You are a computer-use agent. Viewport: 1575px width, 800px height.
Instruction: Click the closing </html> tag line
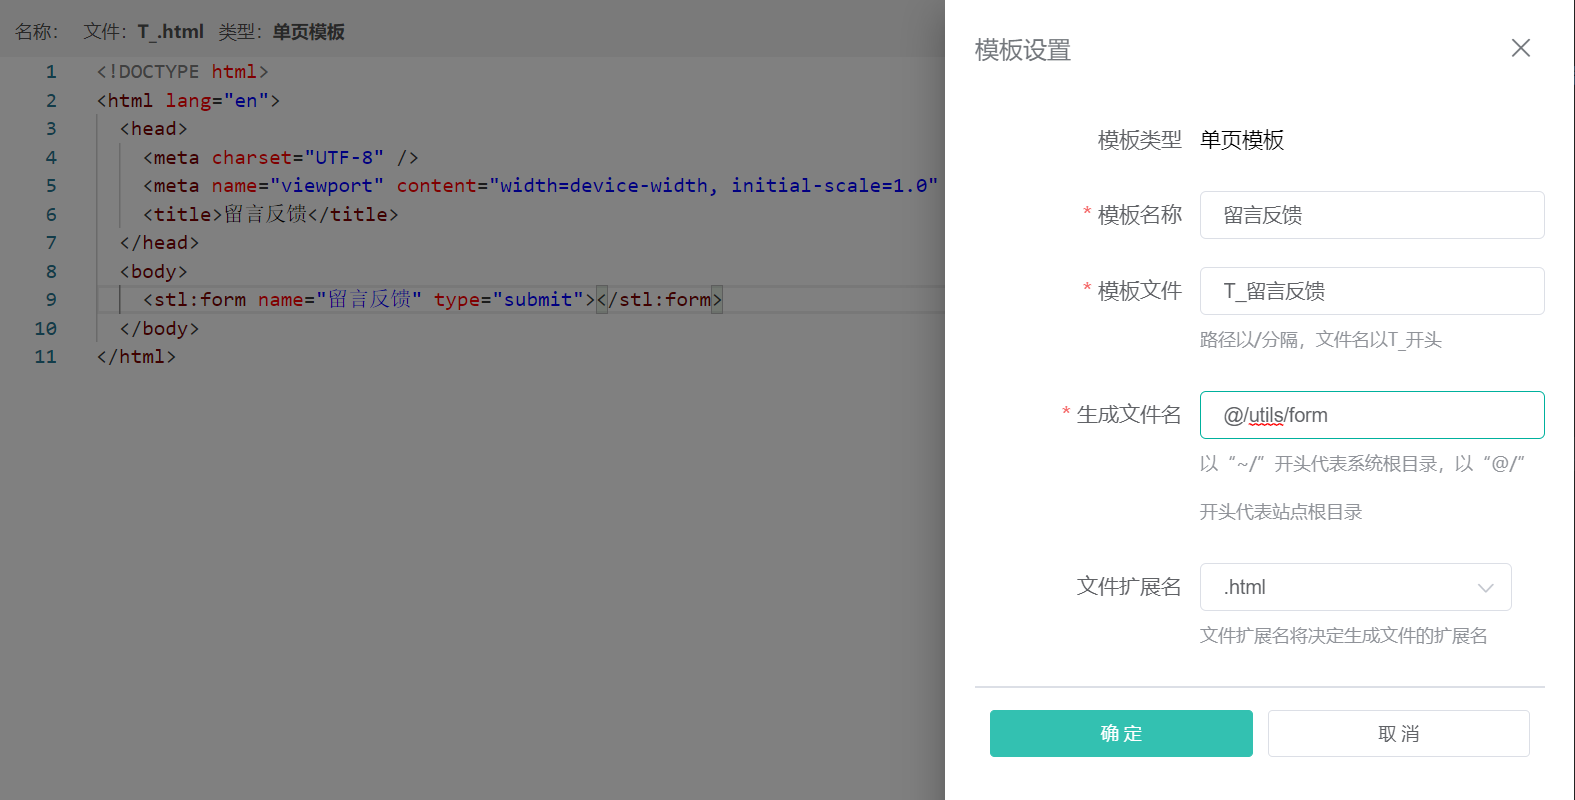136,357
